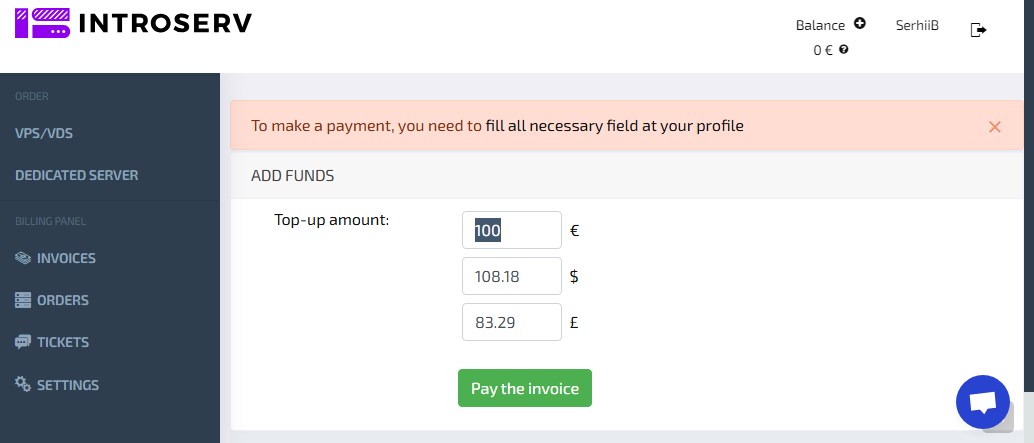Click the Invoices money icon in sidebar
This screenshot has height=443, width=1034.
coord(22,258)
